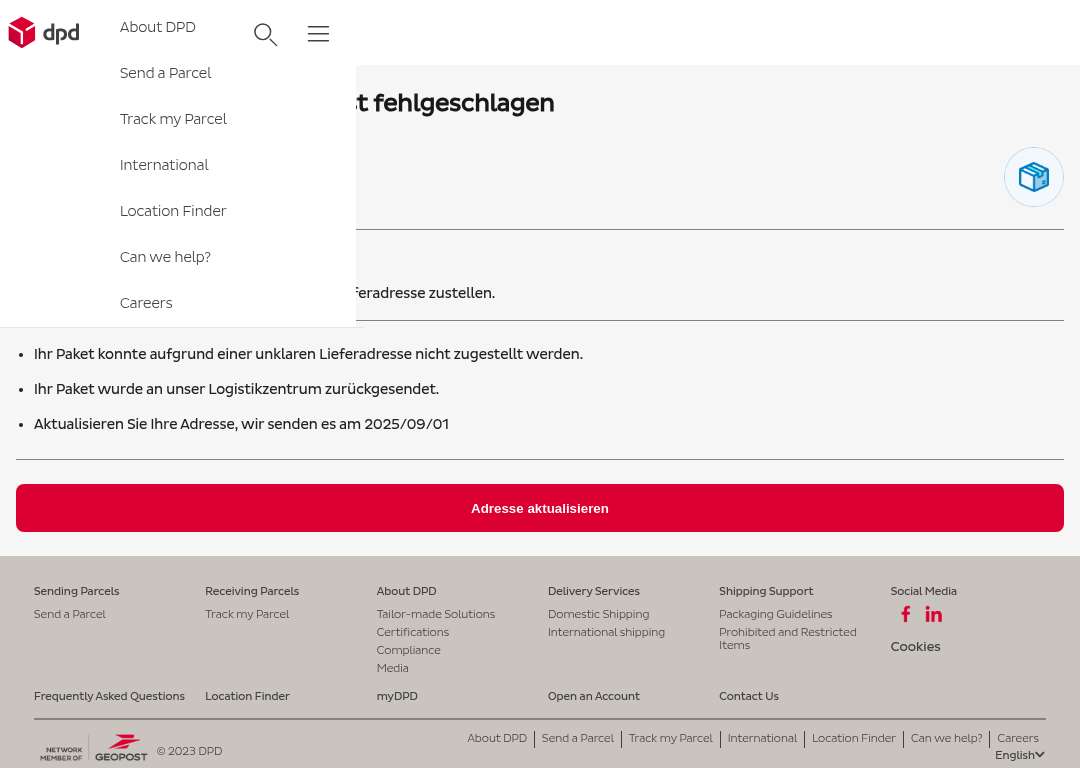1080x768 pixels.
Task: Click Location Finder in bottom footer bar
Action: [853, 738]
